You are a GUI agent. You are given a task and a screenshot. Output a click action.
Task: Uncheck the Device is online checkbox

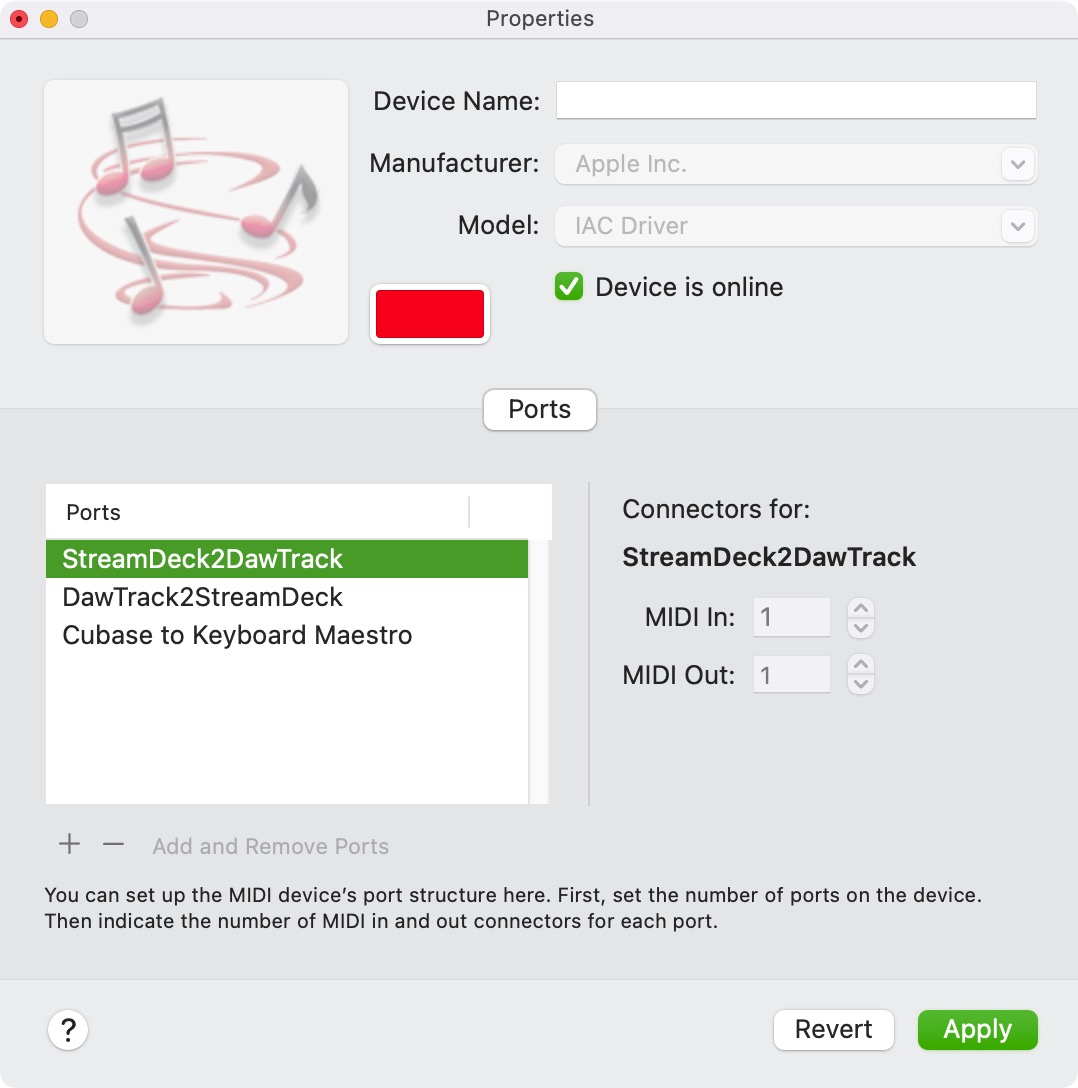click(x=569, y=287)
